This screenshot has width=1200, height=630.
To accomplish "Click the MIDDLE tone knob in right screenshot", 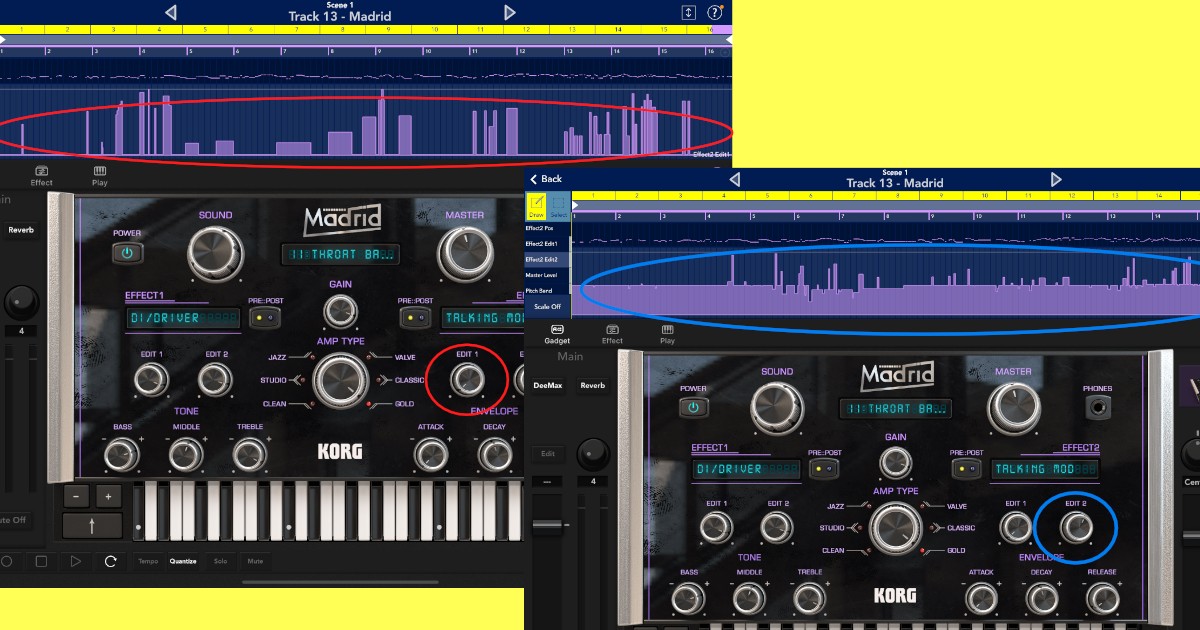I will tap(748, 599).
